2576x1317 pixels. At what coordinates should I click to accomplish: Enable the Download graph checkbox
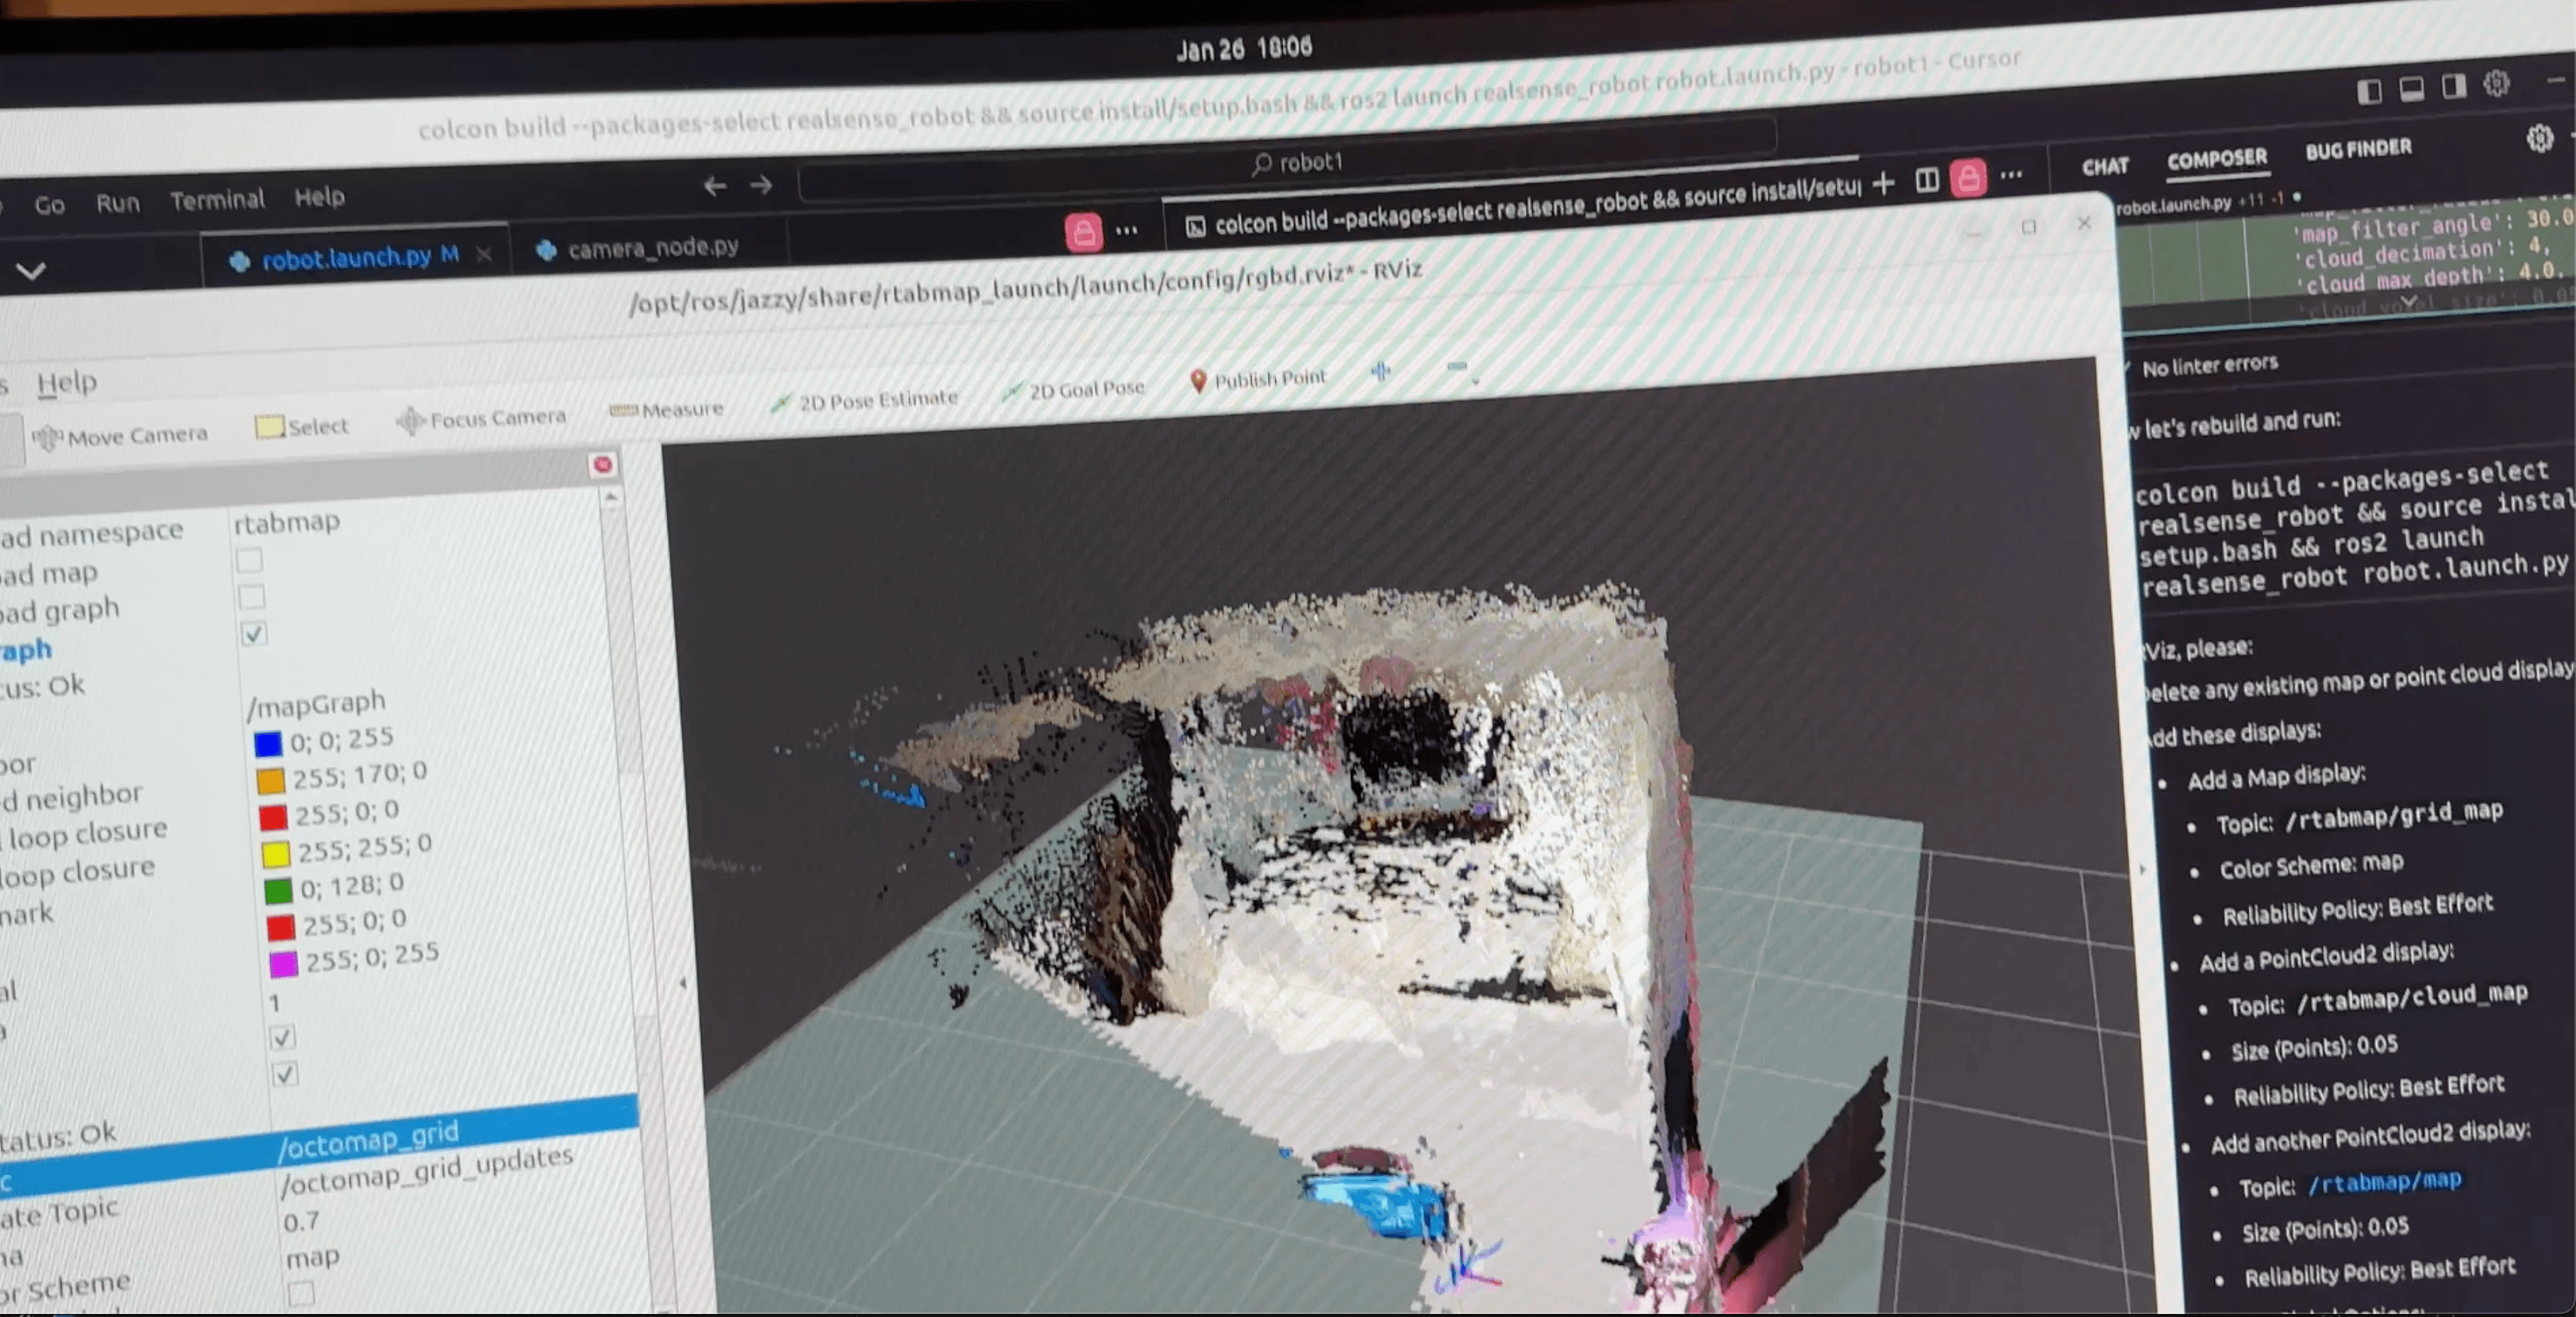(x=251, y=597)
